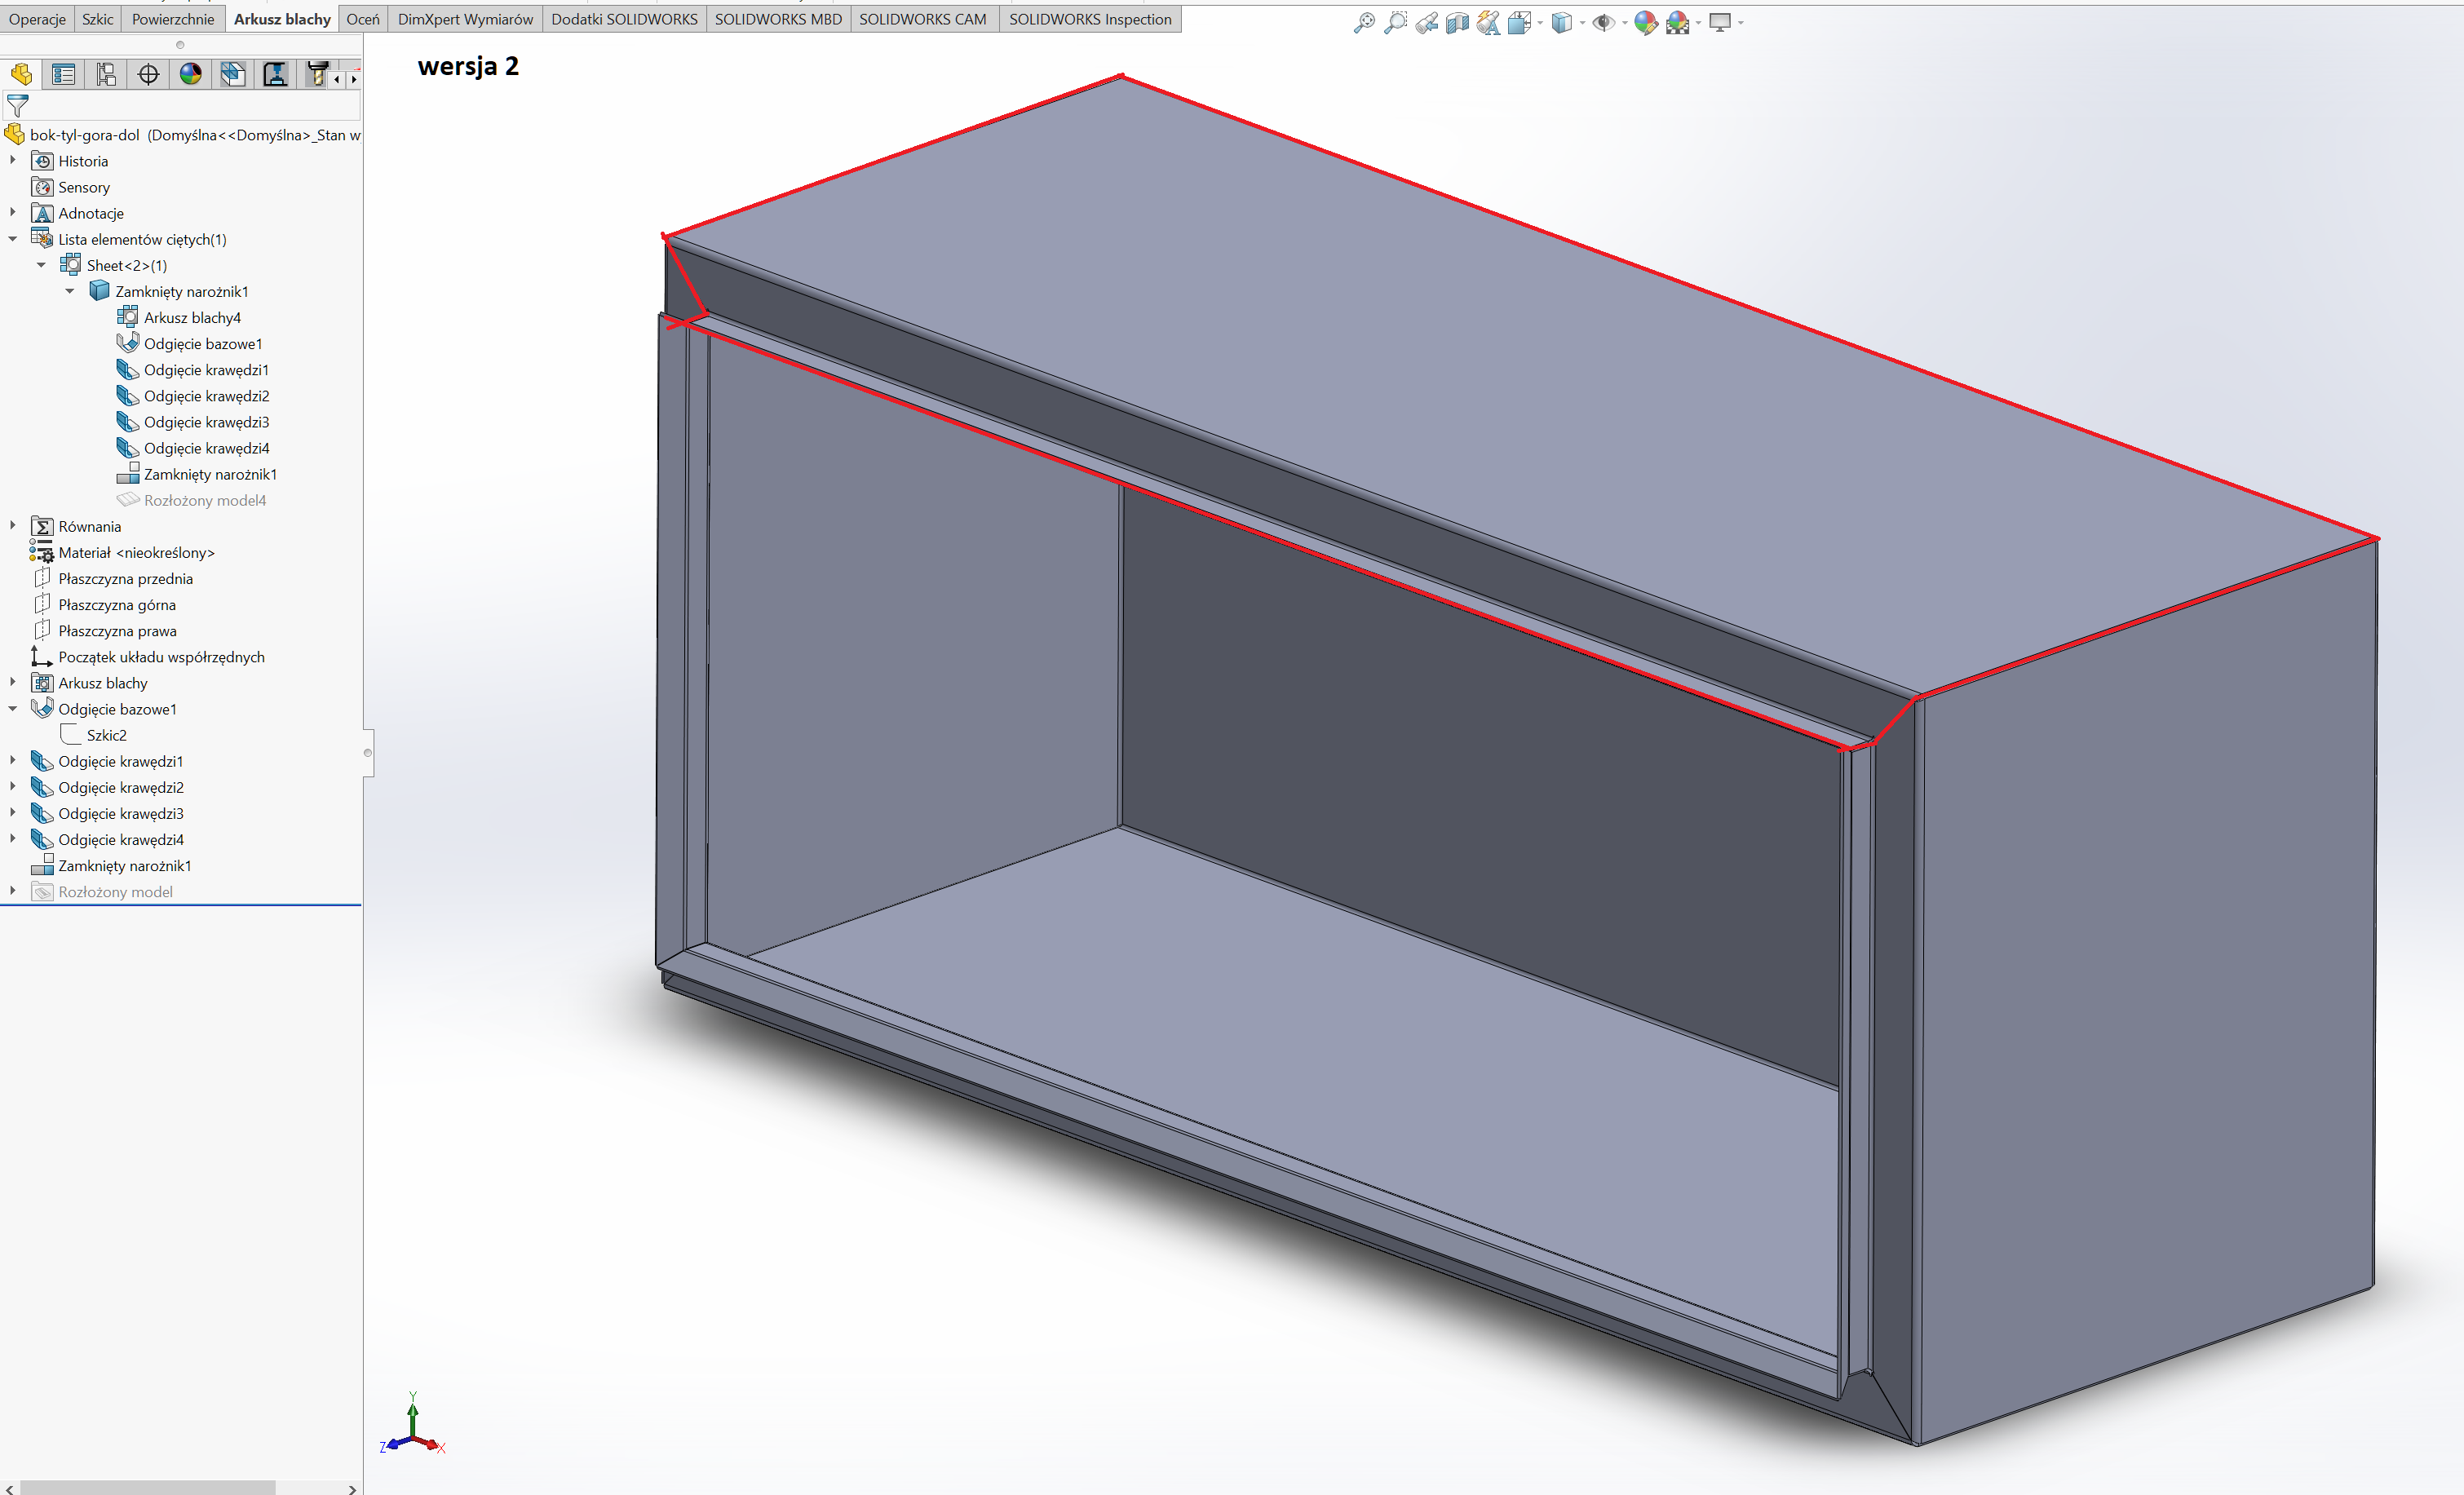The image size is (2464, 1495).
Task: Switch to the SOLIDWORKS CAM tab
Action: 923,19
